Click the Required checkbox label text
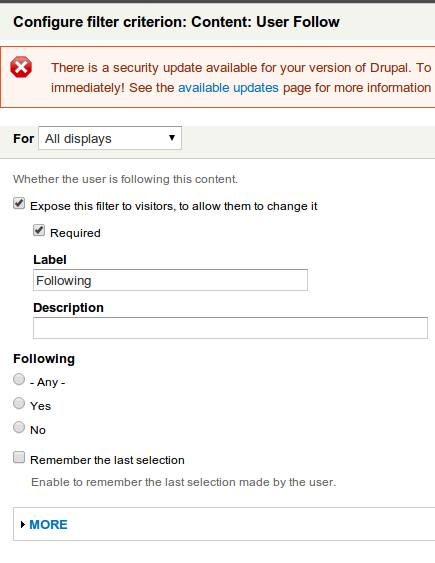Screen dimensions: 435x563 coord(75,233)
